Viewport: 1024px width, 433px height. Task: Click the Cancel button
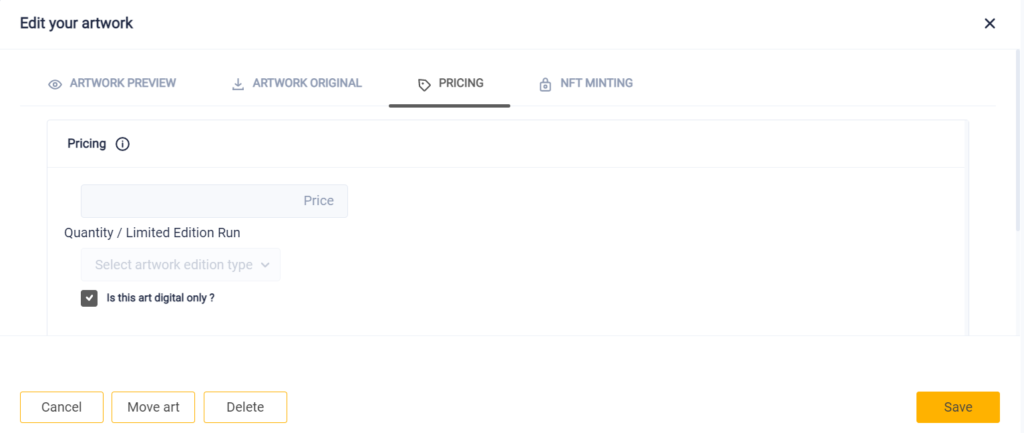point(61,407)
